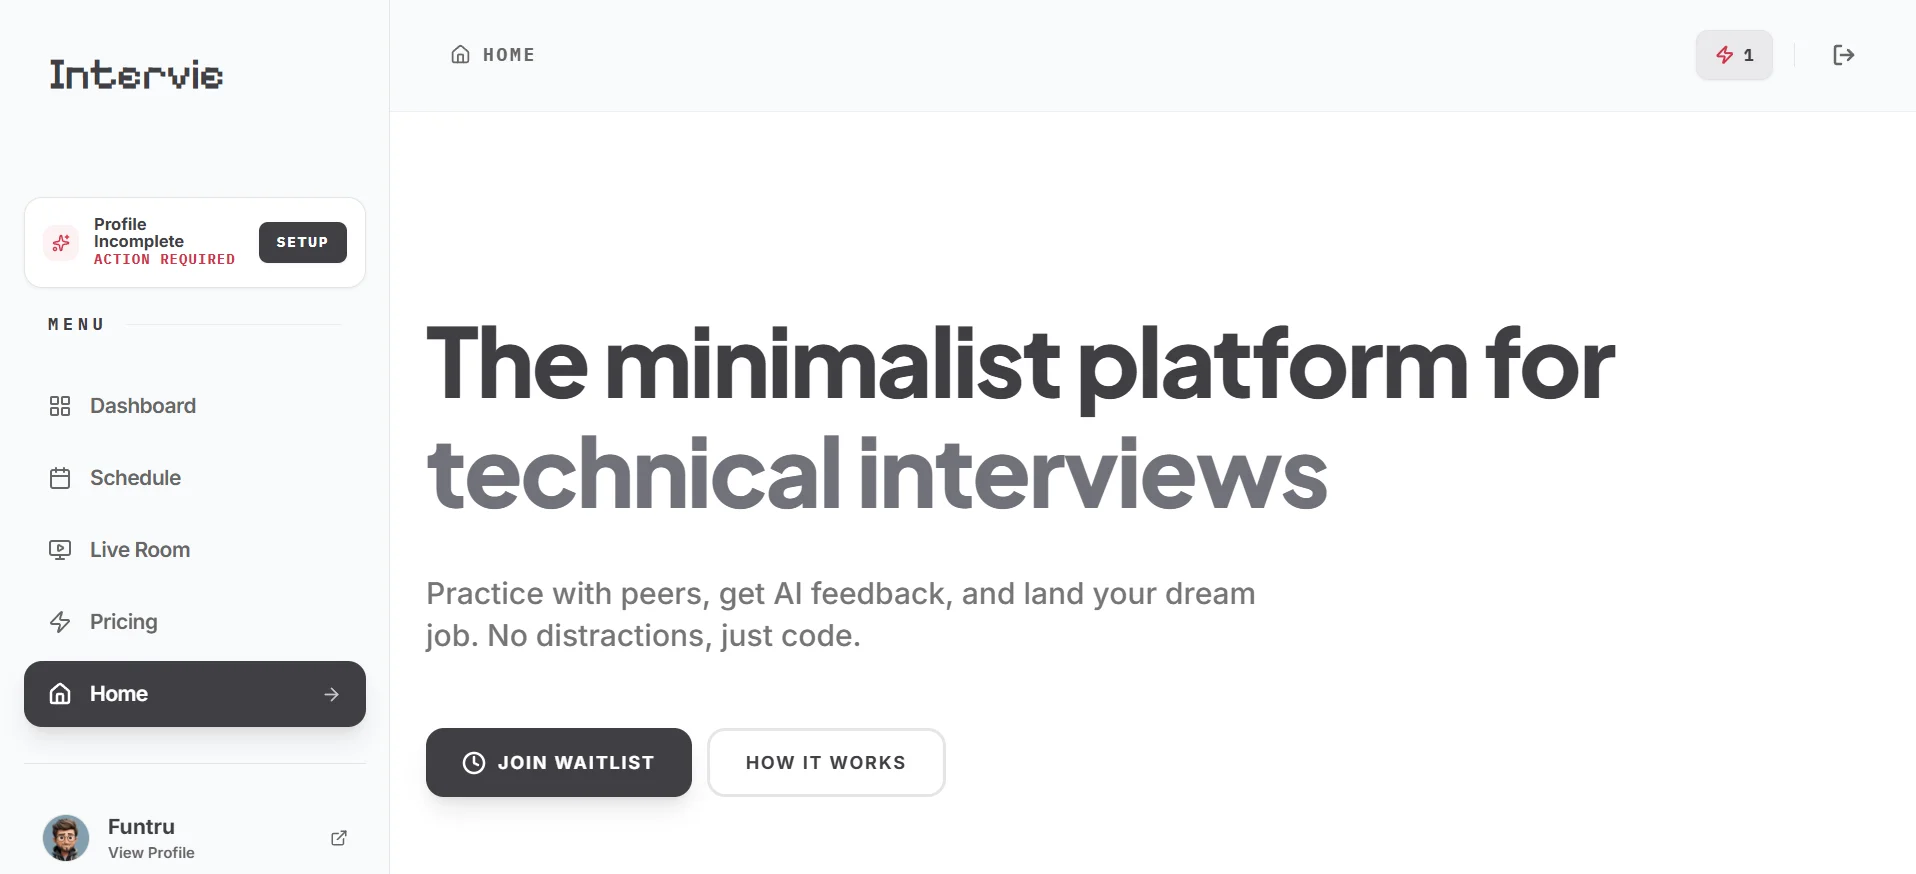Click the Pricing lightning bolt icon

tap(60, 621)
